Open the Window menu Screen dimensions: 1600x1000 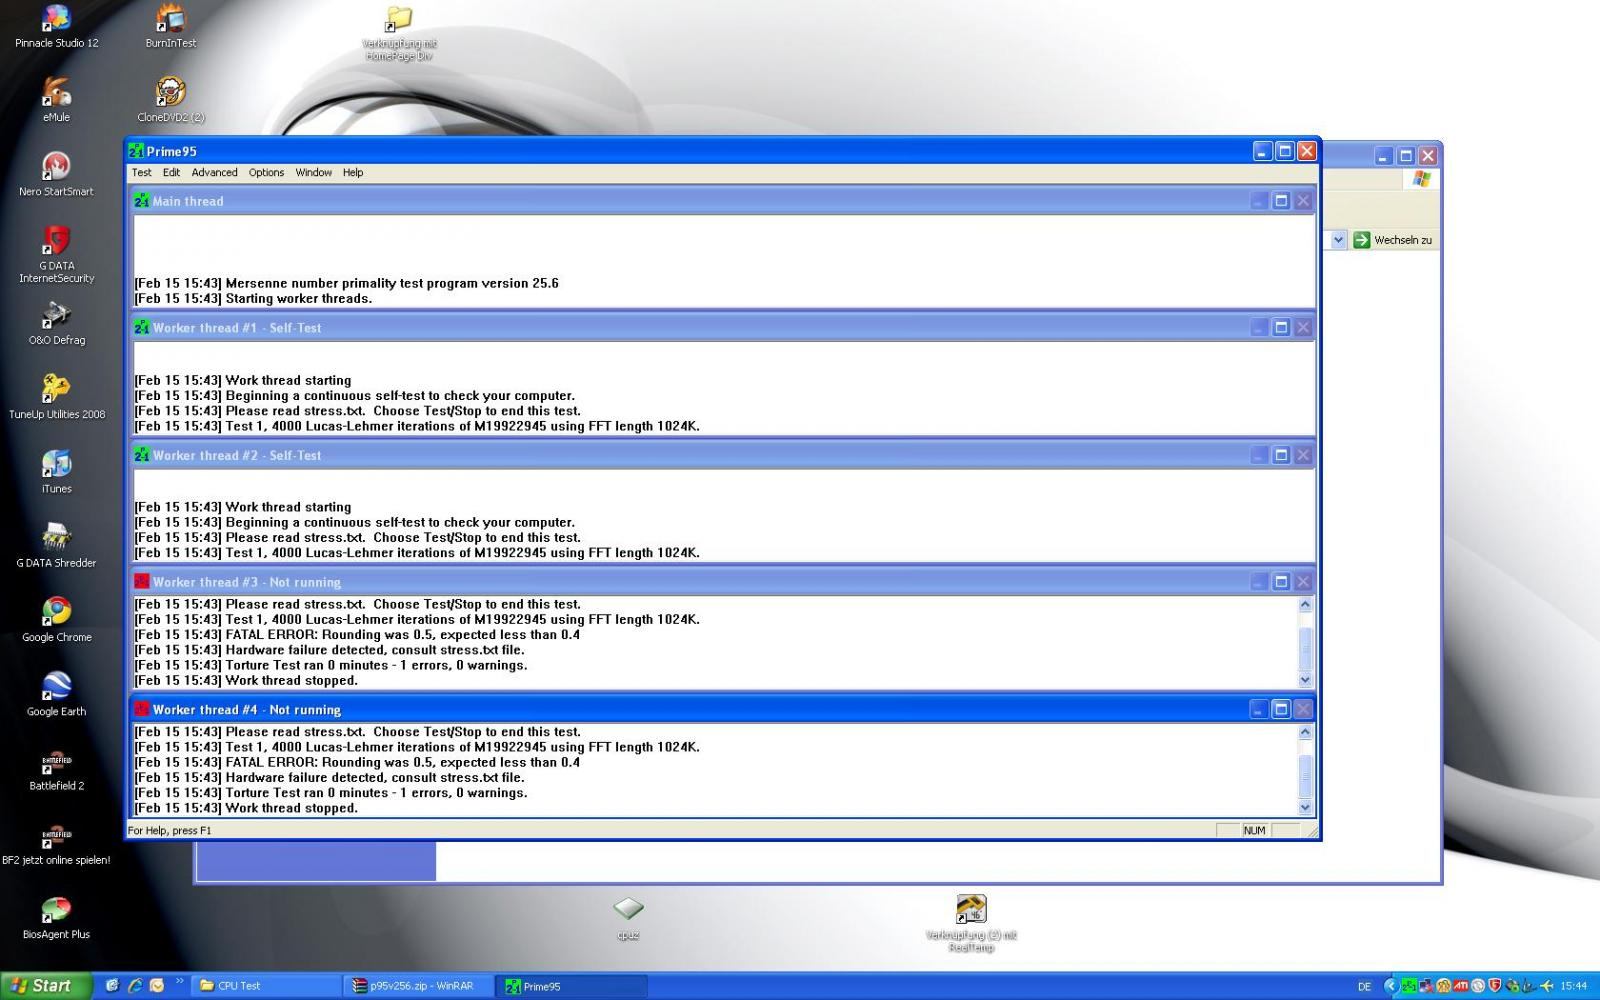coord(314,172)
